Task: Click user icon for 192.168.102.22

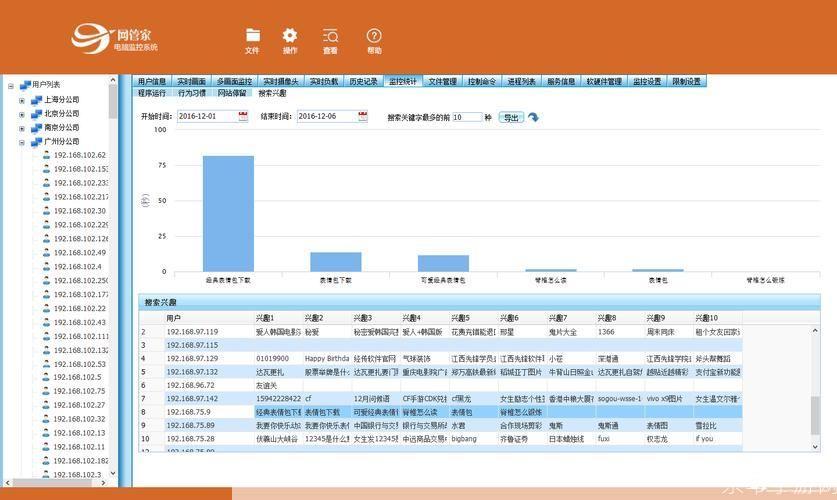Action: tap(46, 308)
